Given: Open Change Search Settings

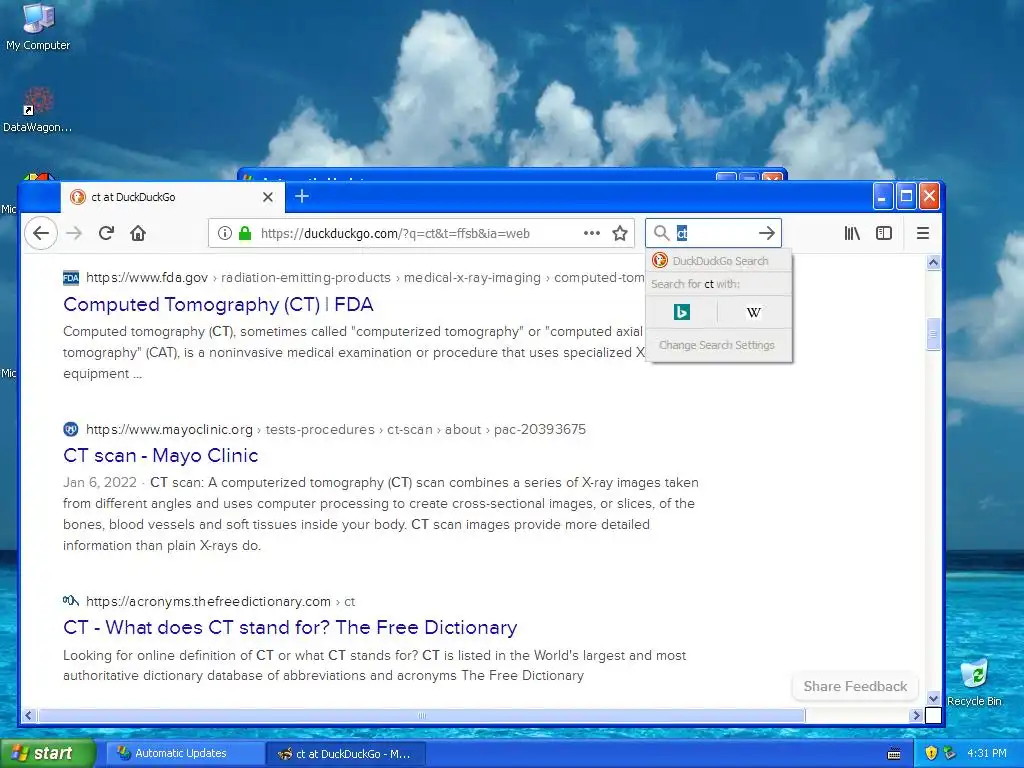Looking at the screenshot, I should click(x=716, y=345).
